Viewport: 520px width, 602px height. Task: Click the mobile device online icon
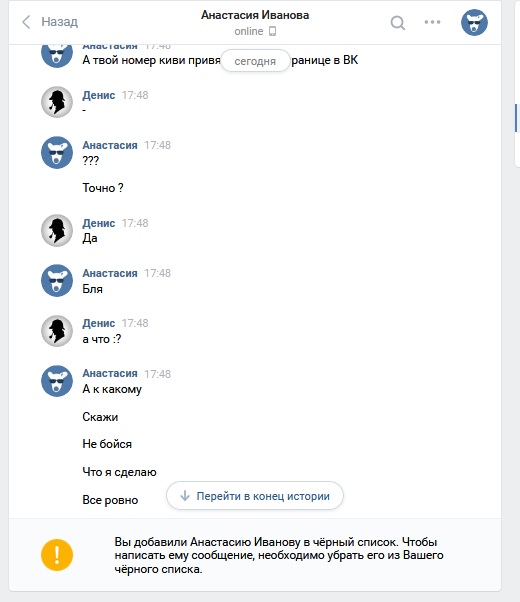click(x=272, y=31)
